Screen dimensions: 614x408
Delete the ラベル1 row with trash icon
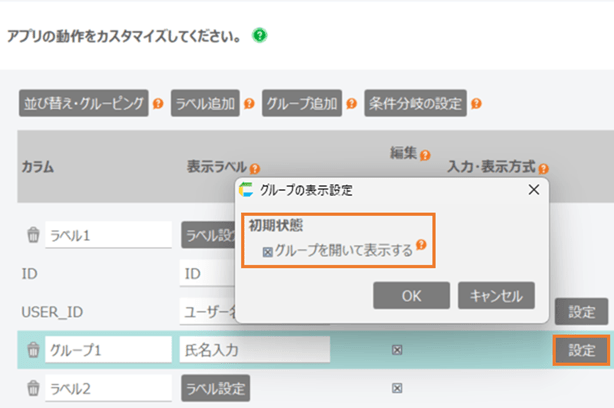33,235
